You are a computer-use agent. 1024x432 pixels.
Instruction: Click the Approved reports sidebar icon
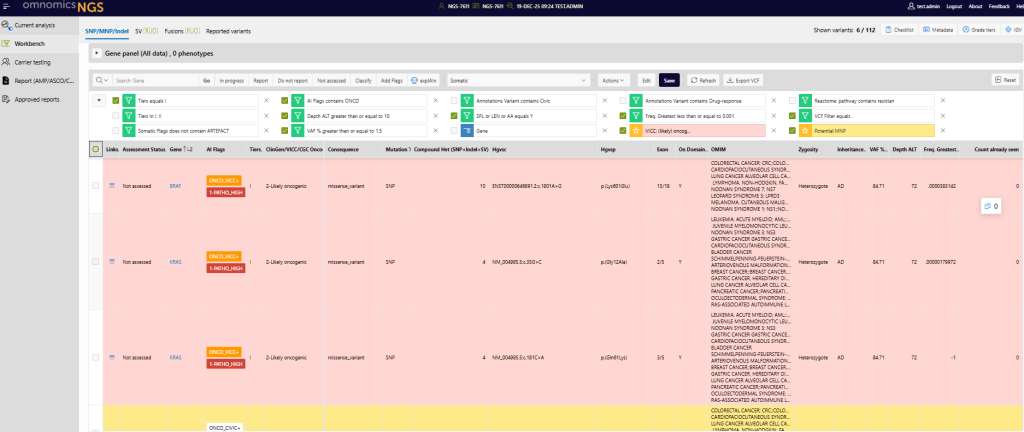coord(7,99)
